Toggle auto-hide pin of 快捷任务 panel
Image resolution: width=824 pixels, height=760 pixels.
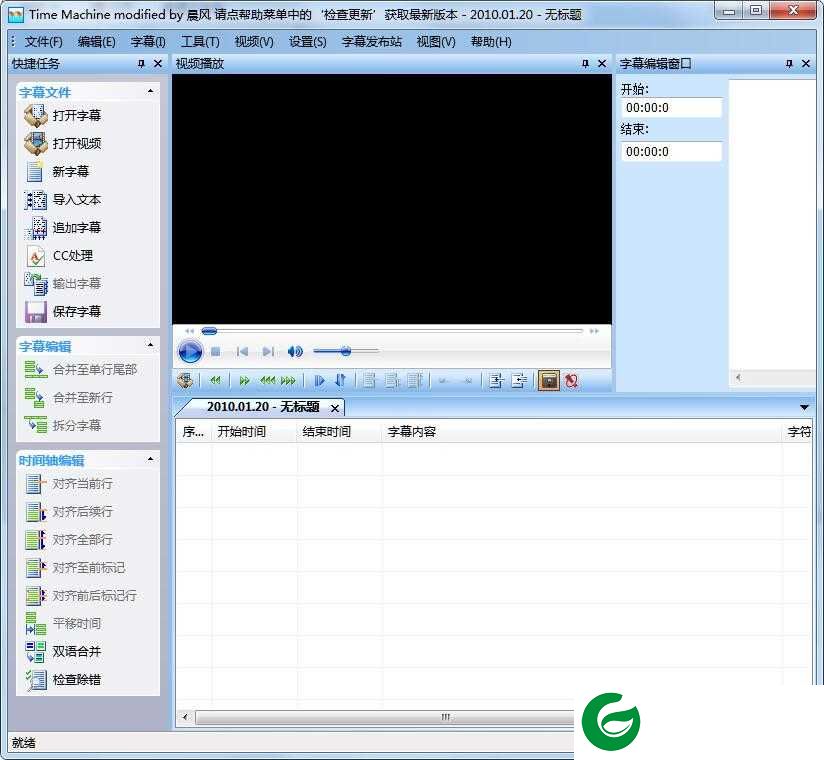coord(141,64)
